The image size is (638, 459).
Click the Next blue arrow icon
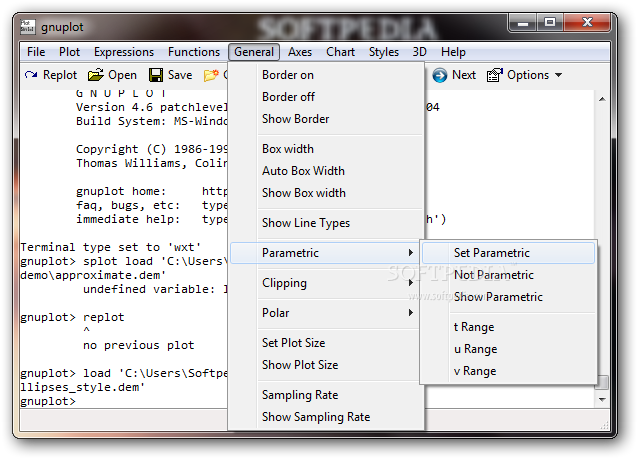pos(439,75)
